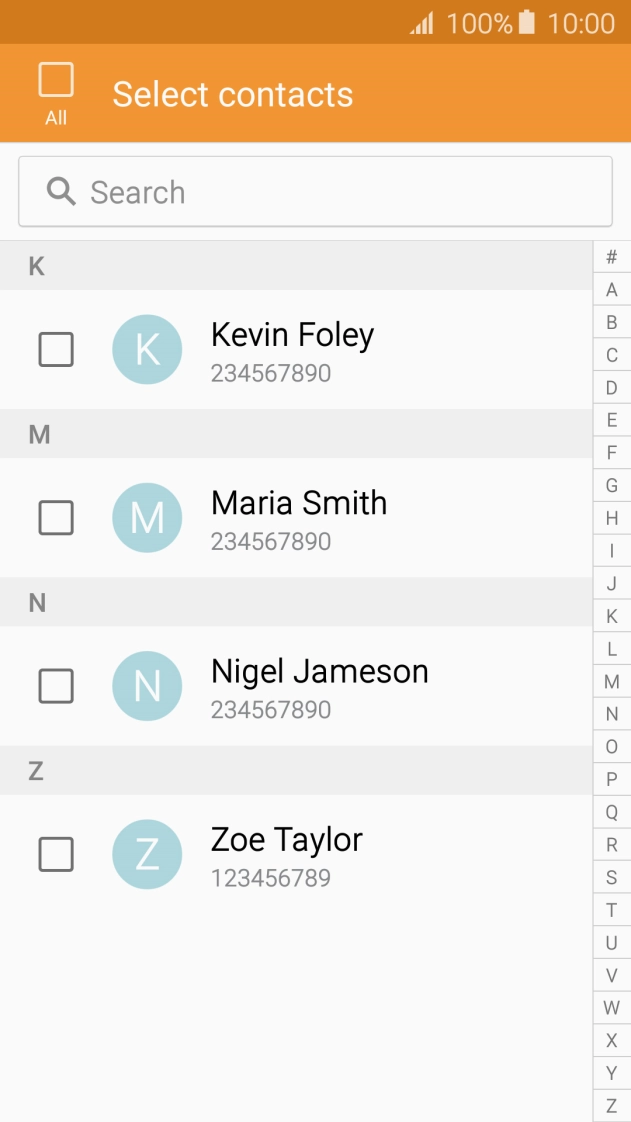Tick Maria Smith's checkbox
The image size is (631, 1122).
point(56,518)
